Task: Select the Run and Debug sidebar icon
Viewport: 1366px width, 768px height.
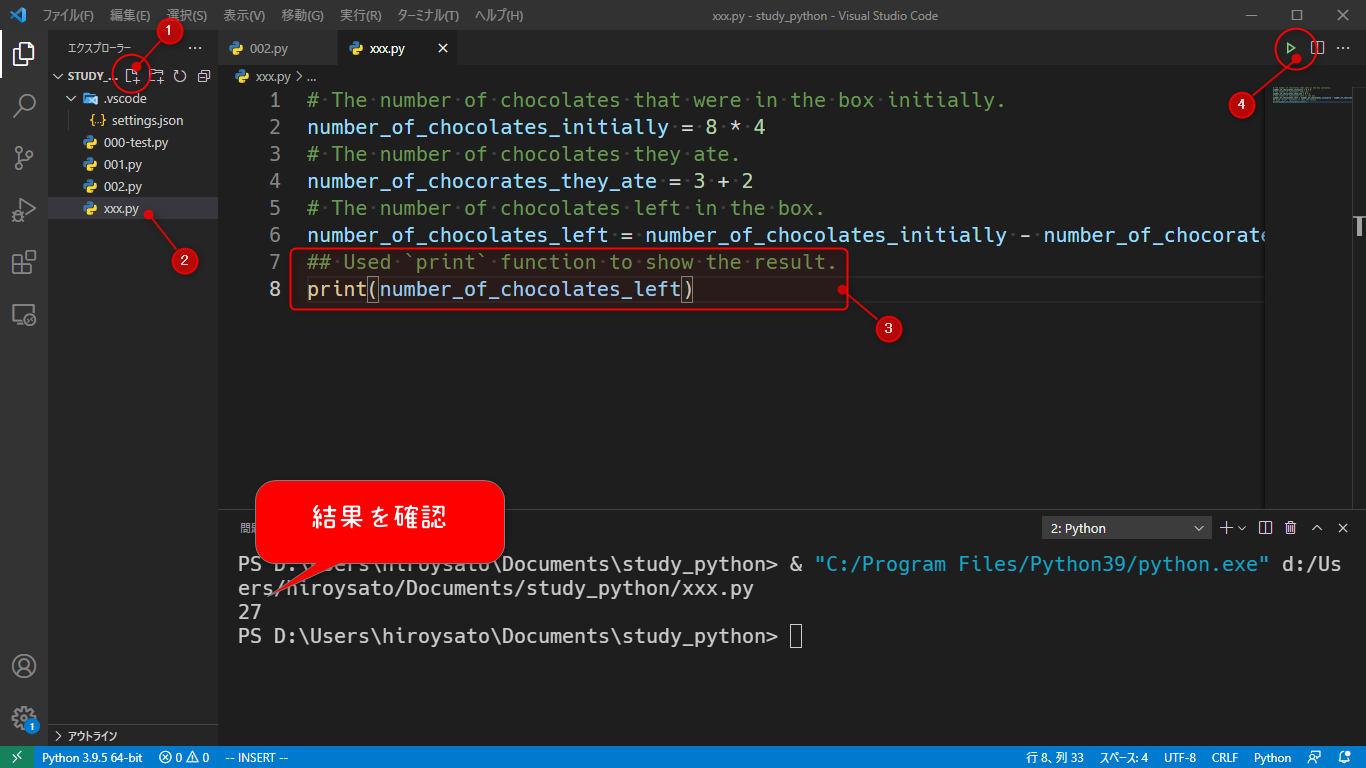Action: [24, 210]
